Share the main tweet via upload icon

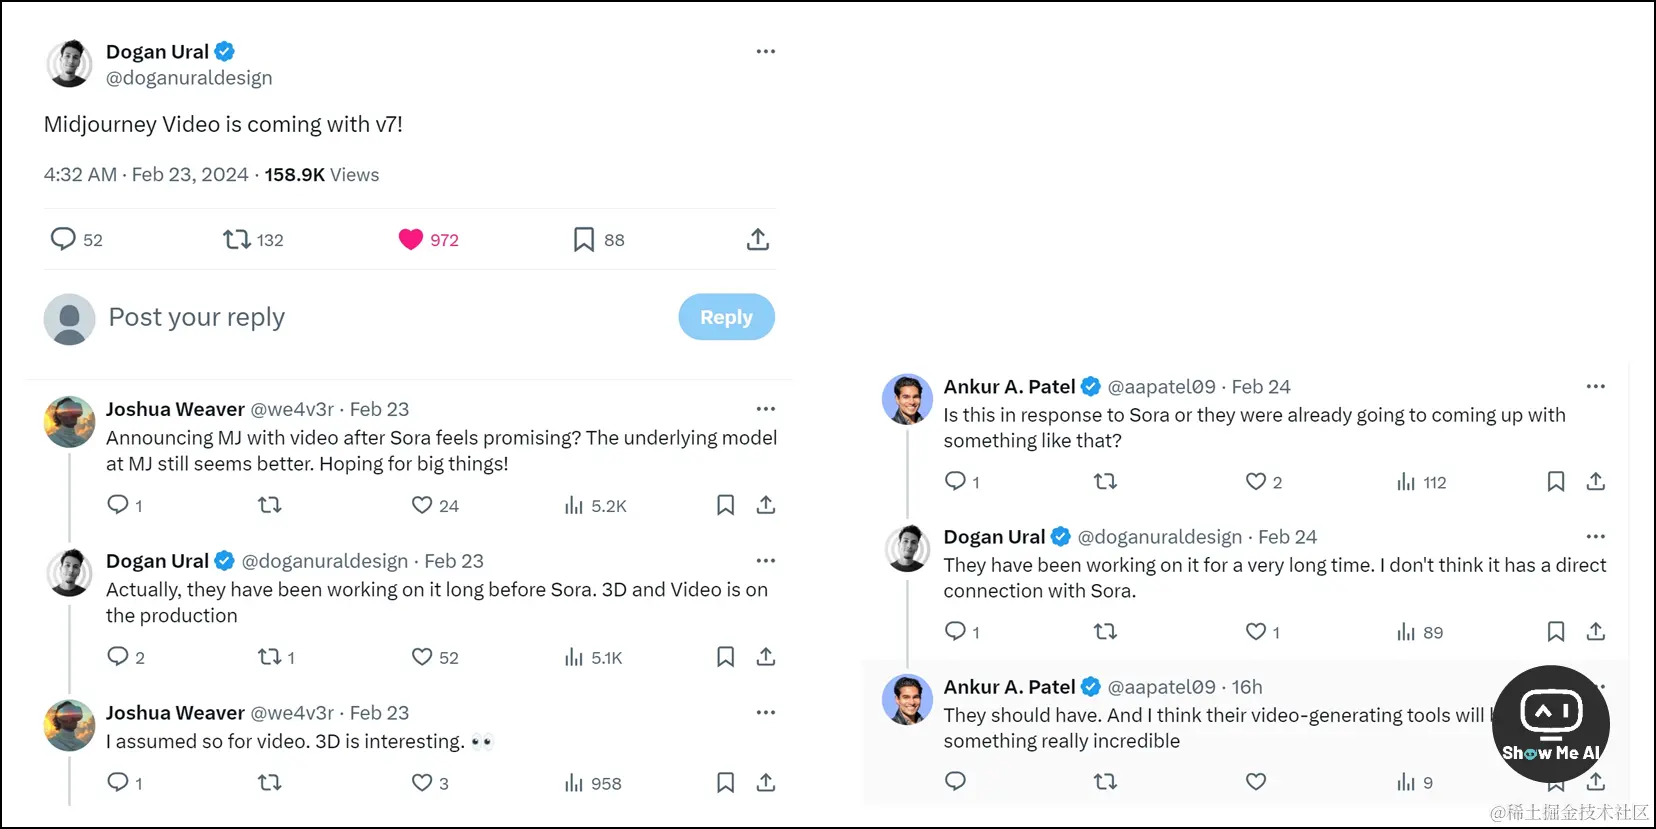pos(758,239)
